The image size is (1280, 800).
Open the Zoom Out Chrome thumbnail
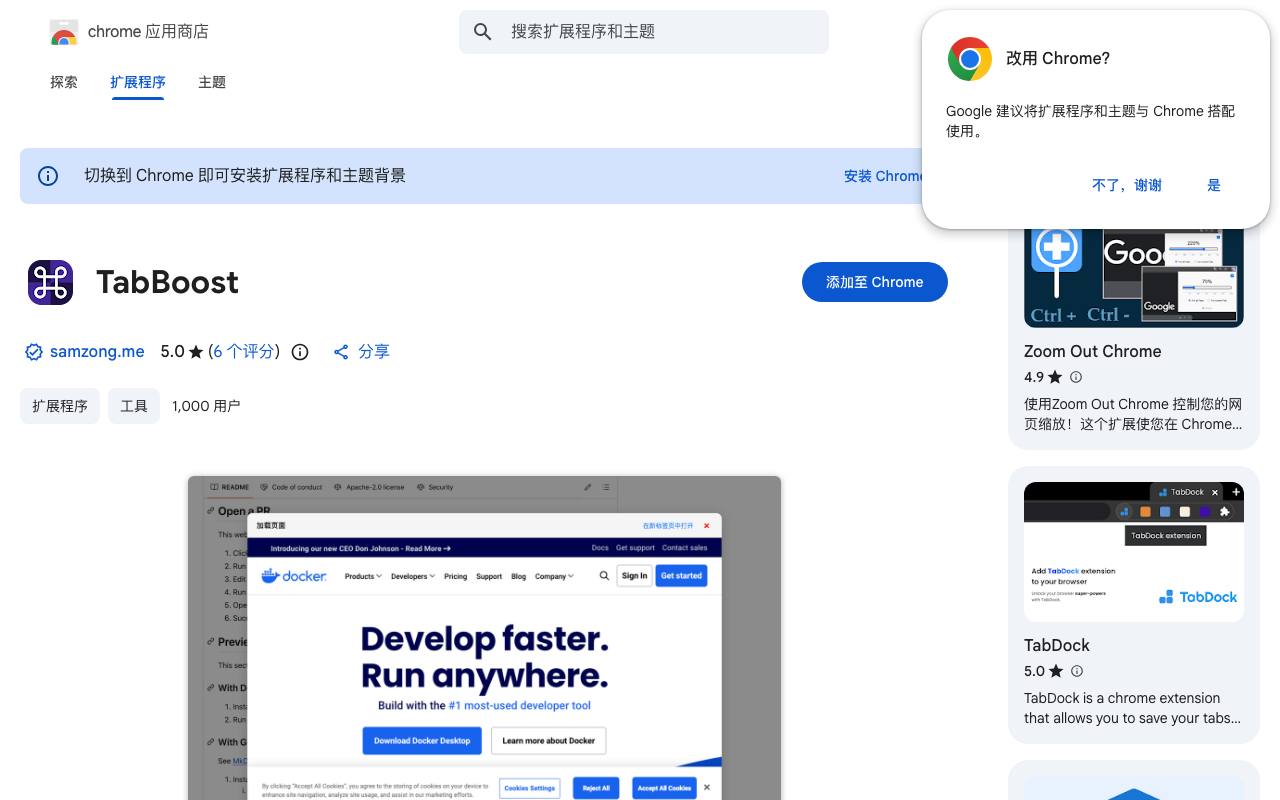[1134, 277]
